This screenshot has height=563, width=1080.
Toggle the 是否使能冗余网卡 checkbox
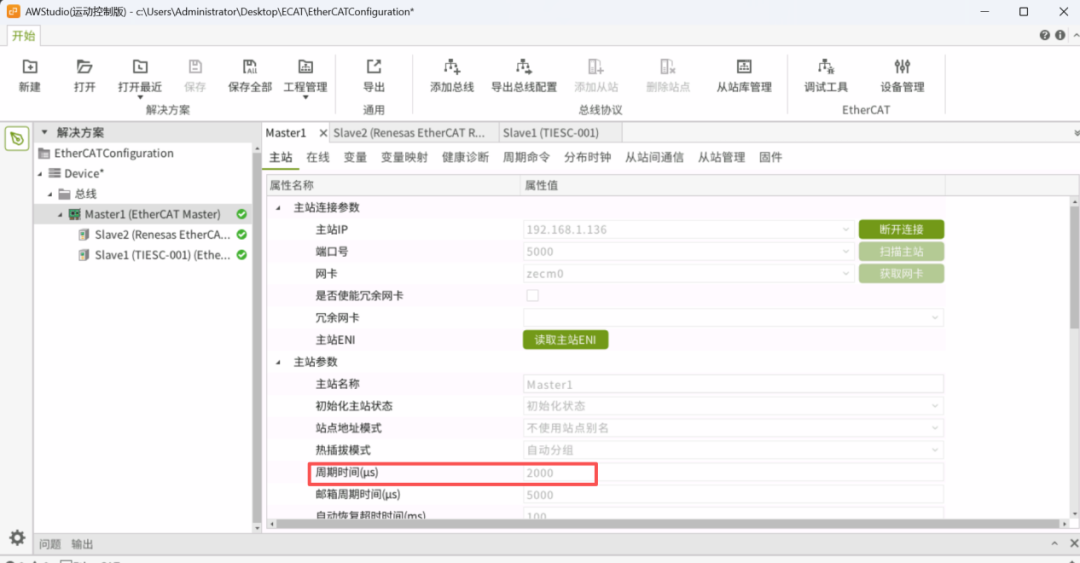pos(532,296)
